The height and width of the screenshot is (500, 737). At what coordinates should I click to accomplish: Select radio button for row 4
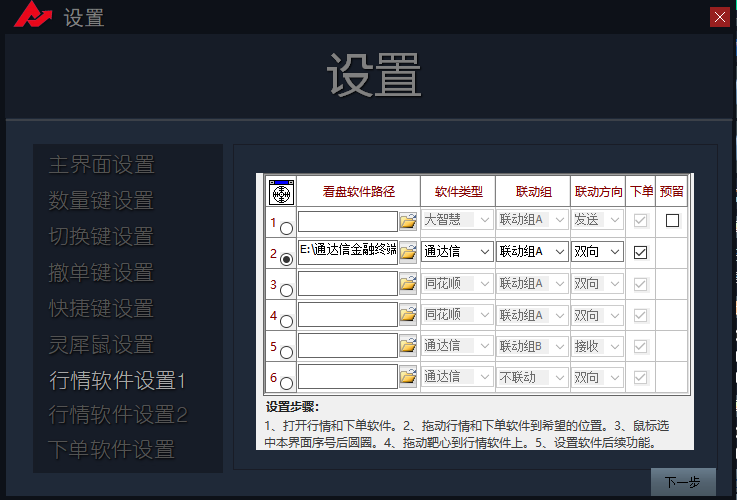point(286,321)
